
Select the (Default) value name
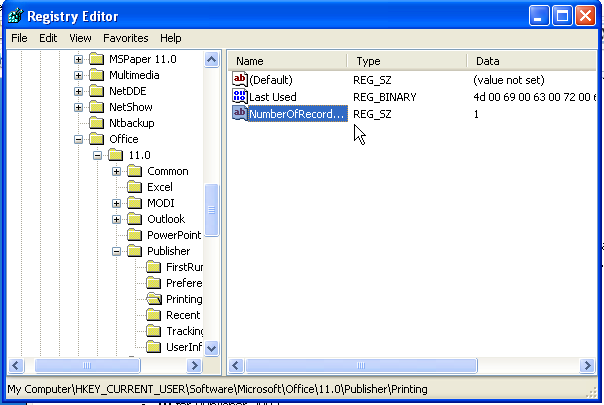click(x=271, y=80)
